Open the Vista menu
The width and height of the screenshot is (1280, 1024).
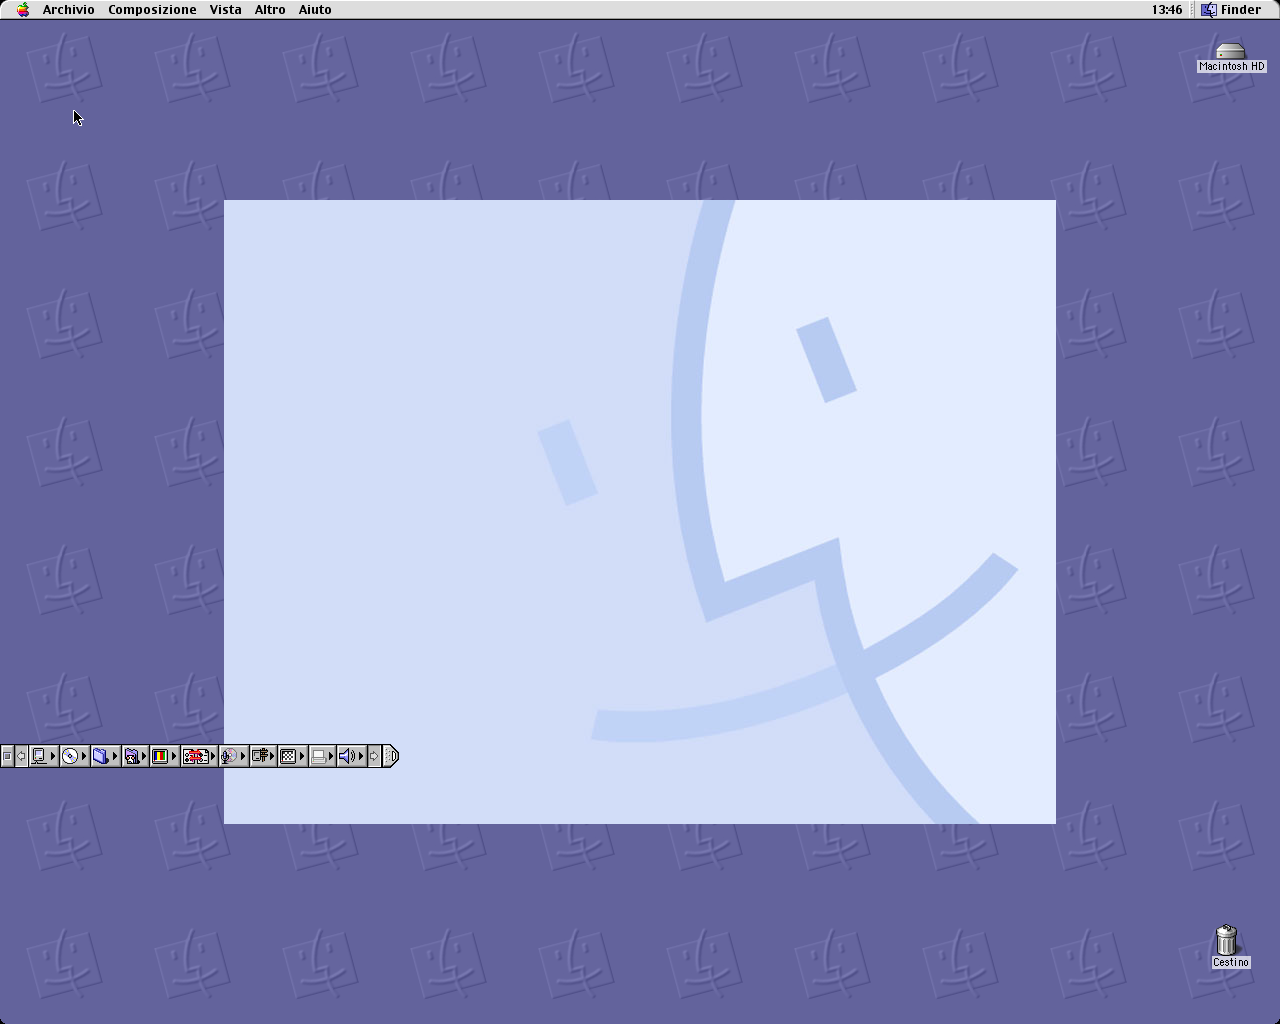pyautogui.click(x=225, y=10)
